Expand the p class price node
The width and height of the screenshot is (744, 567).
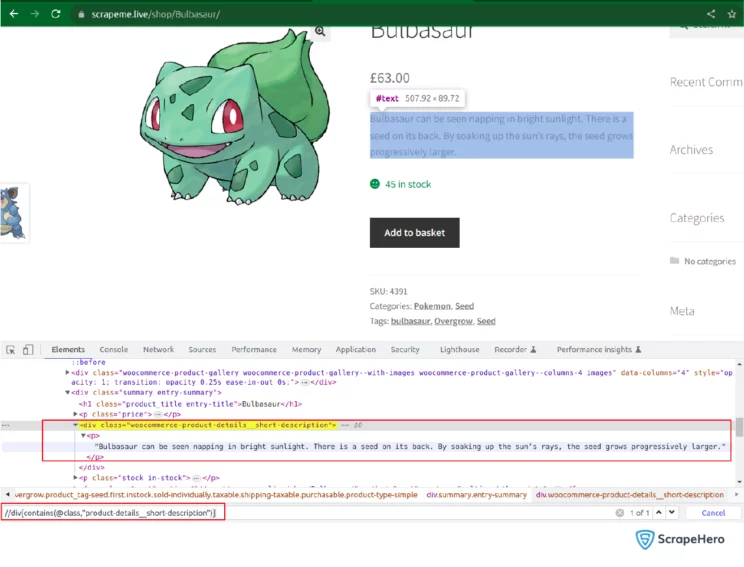[75, 414]
